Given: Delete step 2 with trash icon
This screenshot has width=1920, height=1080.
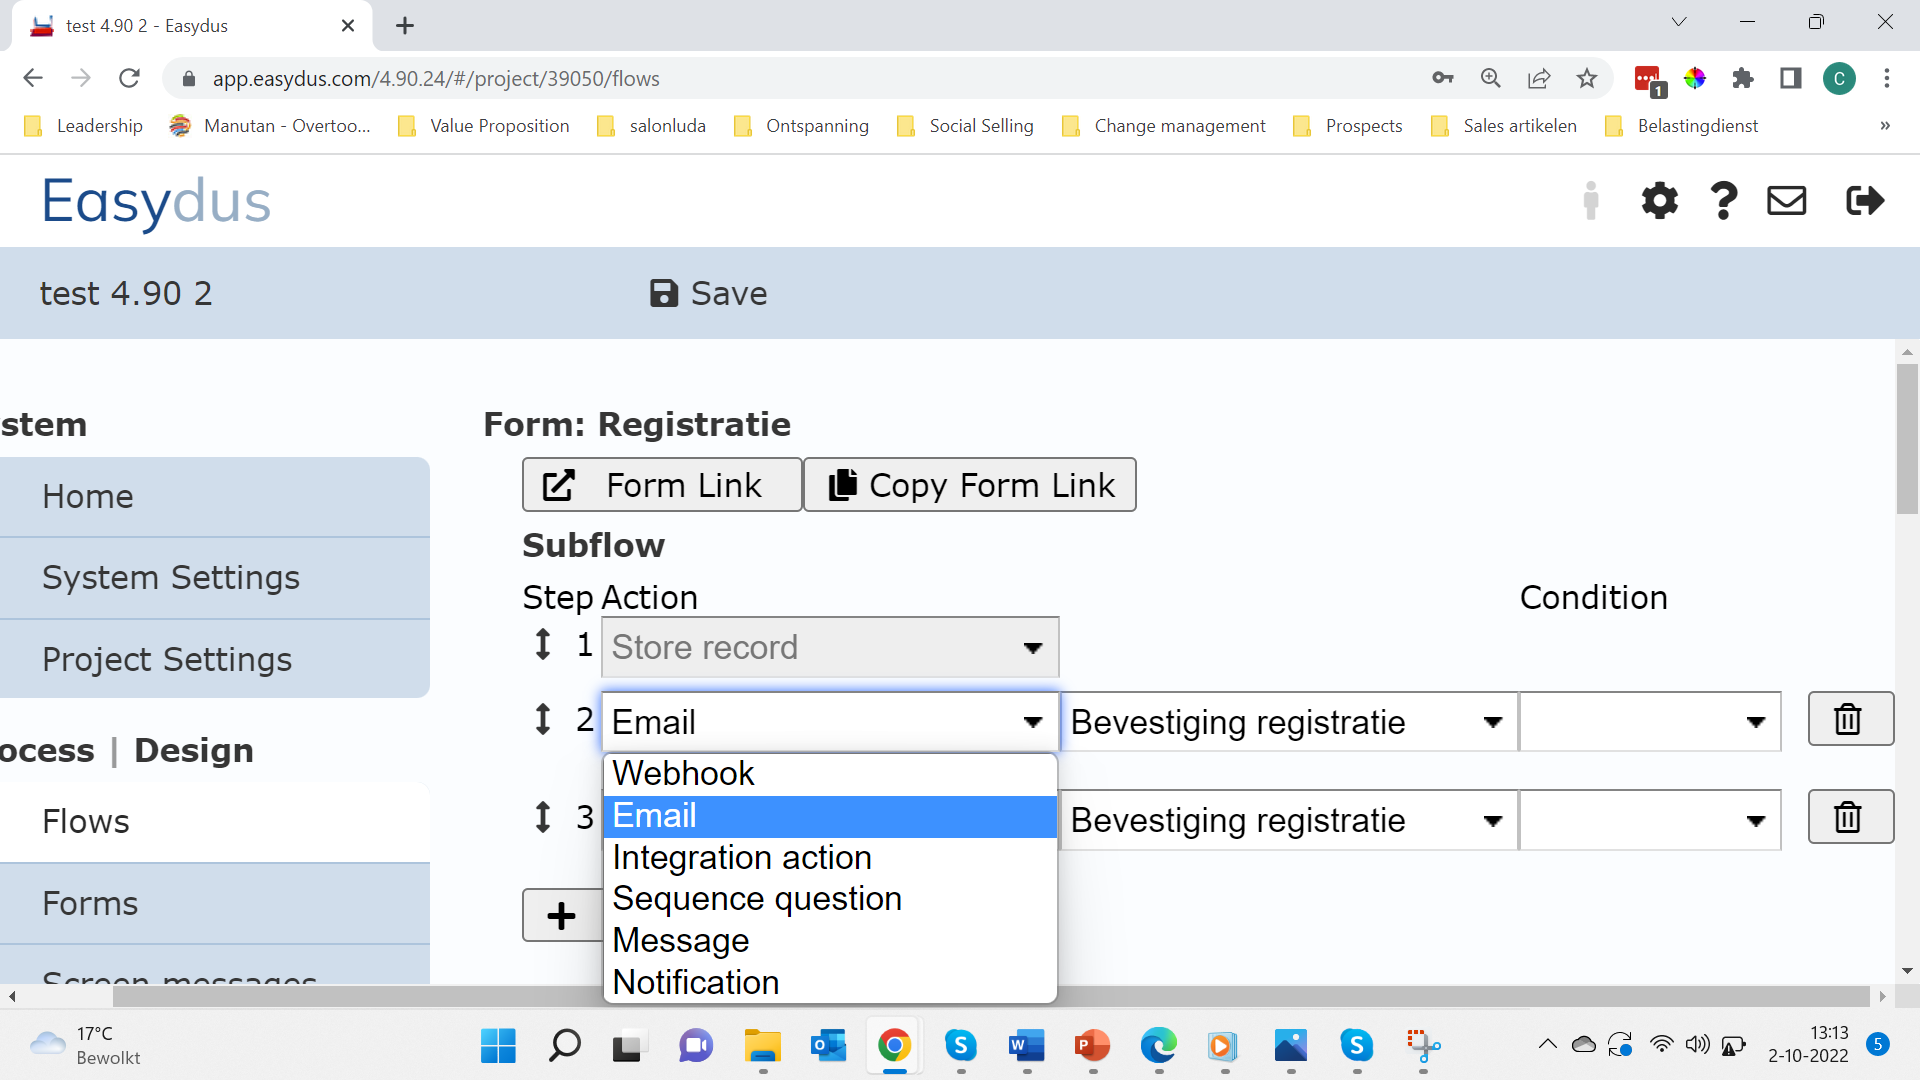Looking at the screenshot, I should coord(1850,719).
